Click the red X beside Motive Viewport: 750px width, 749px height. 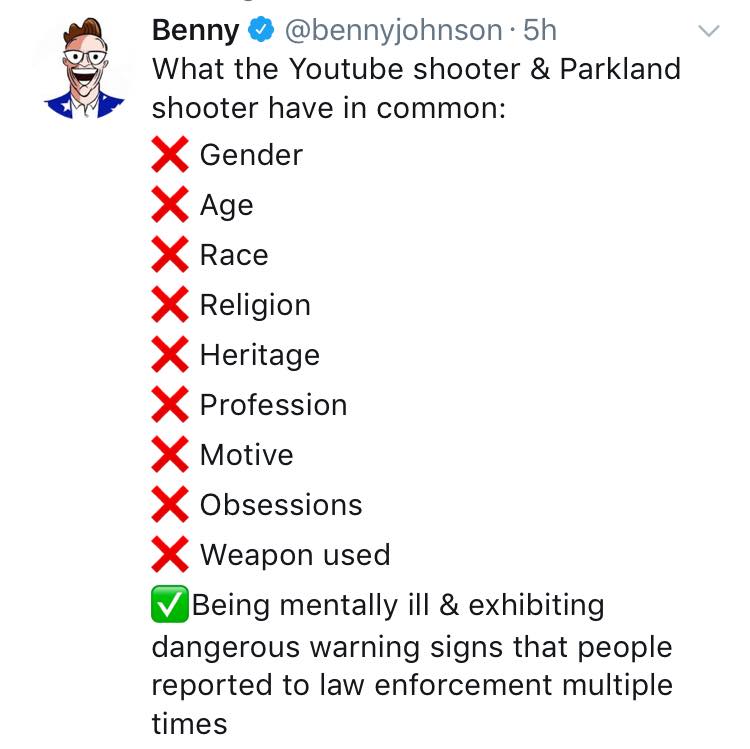pyautogui.click(x=170, y=454)
